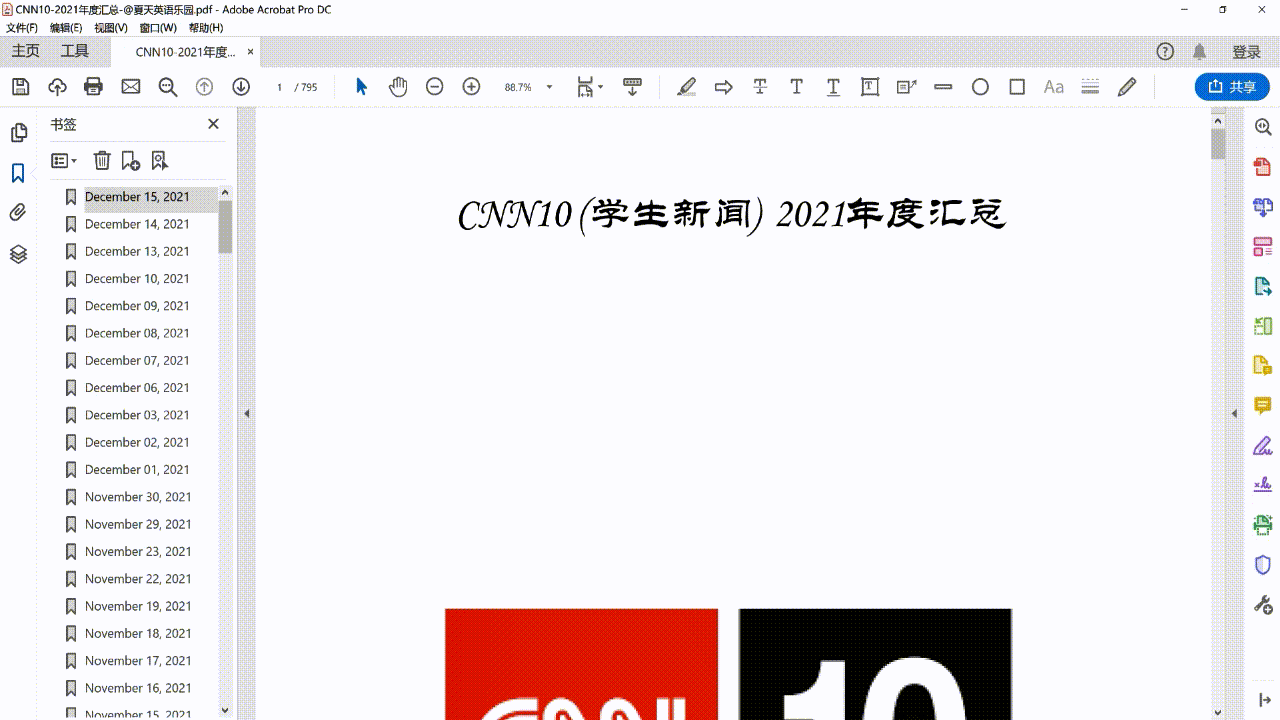Click the scrolling mode keyboard icon
Image resolution: width=1280 pixels, height=720 pixels.
(632, 87)
